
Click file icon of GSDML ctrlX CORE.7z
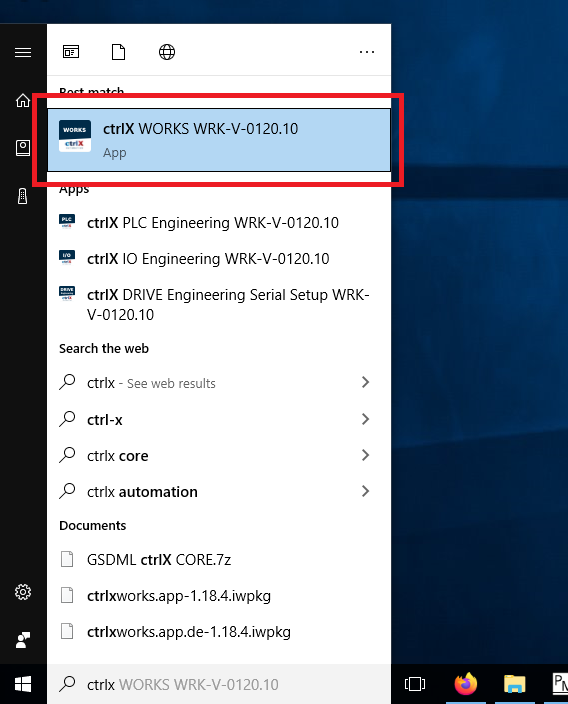click(67, 559)
